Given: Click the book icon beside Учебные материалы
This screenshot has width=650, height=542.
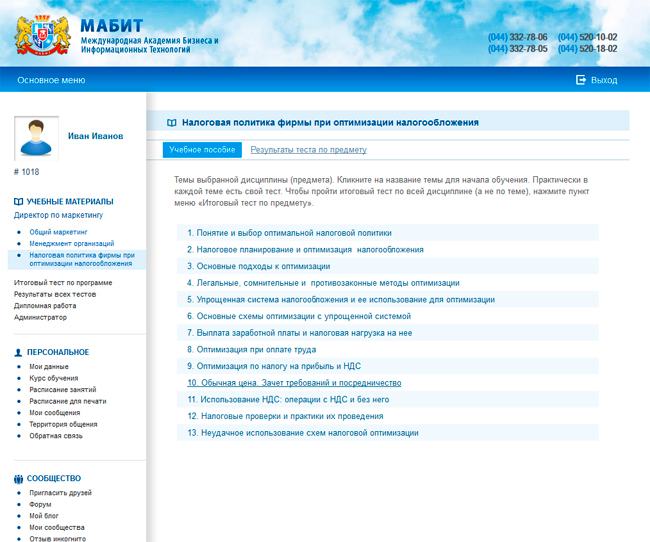Looking at the screenshot, I should tap(18, 201).
